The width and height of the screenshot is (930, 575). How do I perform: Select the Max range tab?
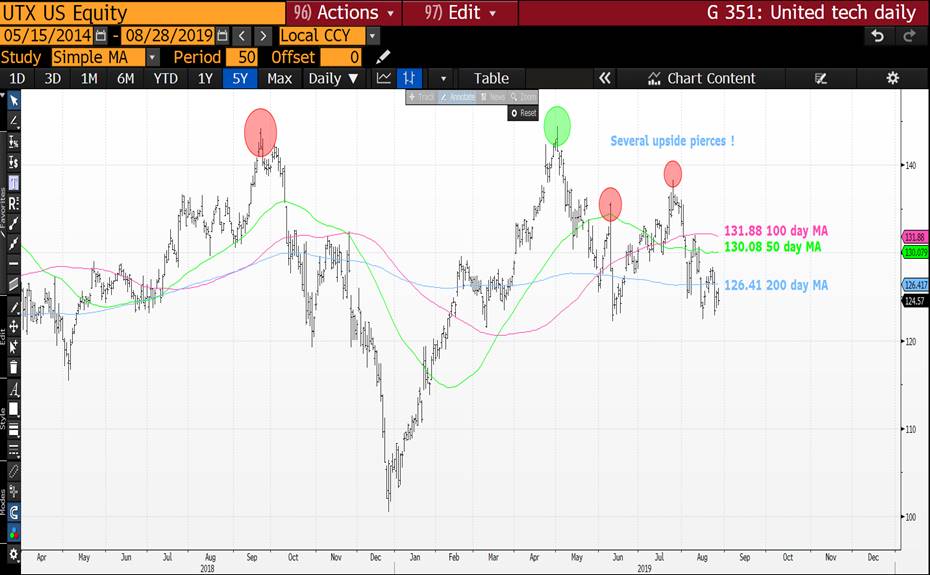coord(279,78)
